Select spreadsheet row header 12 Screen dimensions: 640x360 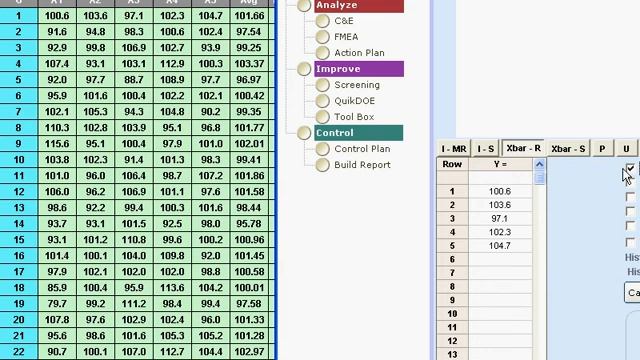(x=18, y=192)
